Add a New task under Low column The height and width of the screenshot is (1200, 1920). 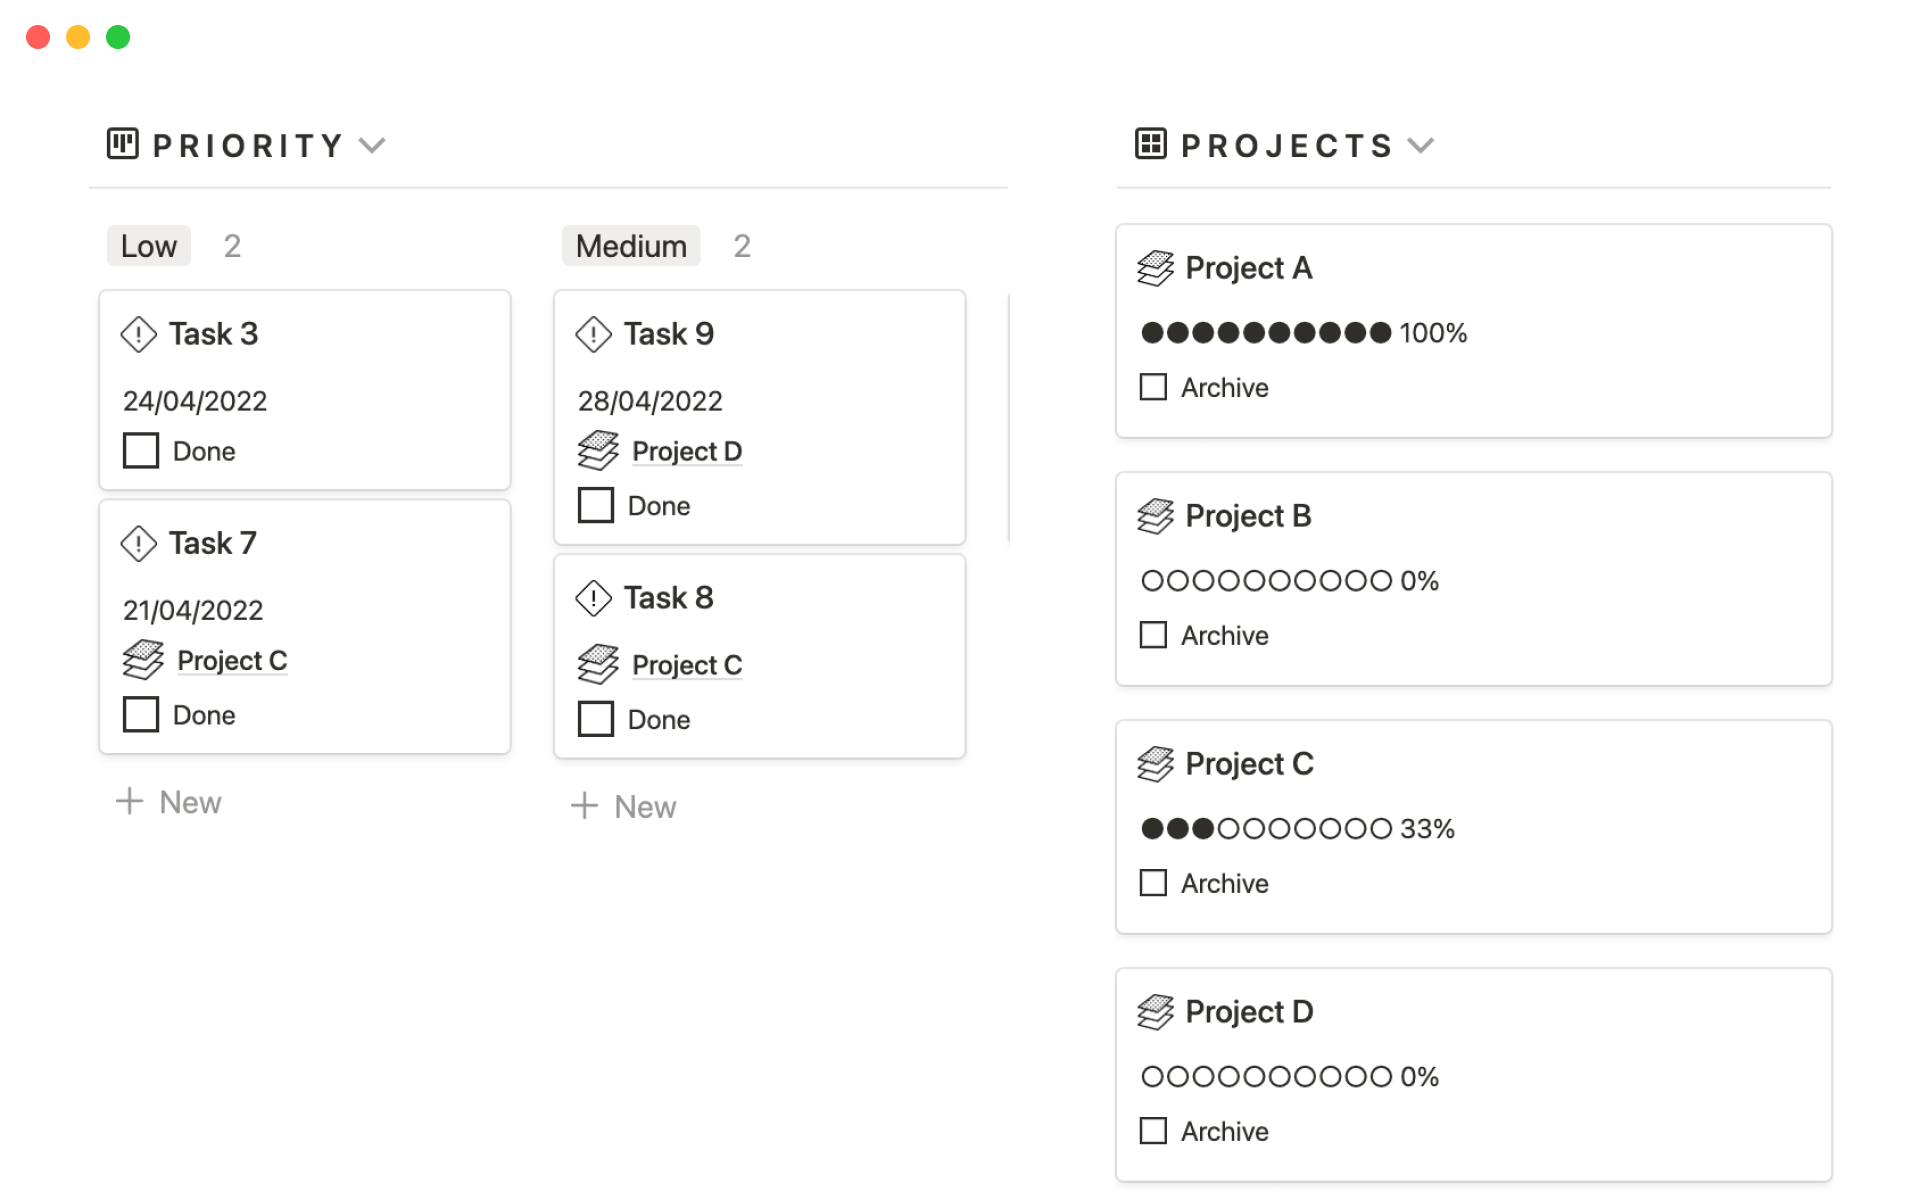[169, 802]
